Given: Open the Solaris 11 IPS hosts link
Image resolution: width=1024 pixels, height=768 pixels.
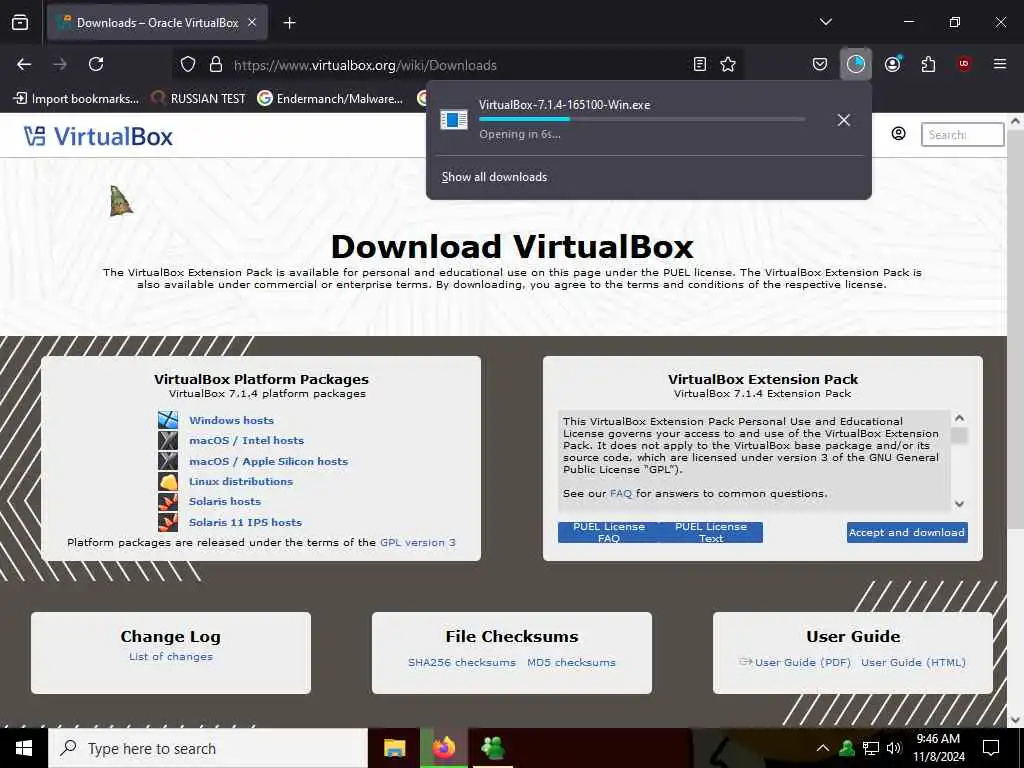Looking at the screenshot, I should (245, 522).
